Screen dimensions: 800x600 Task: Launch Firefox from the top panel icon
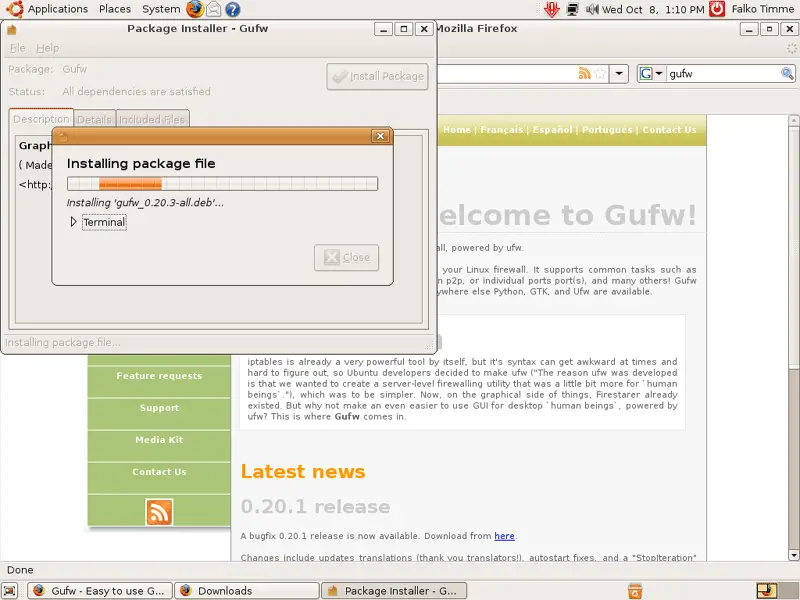(x=194, y=9)
